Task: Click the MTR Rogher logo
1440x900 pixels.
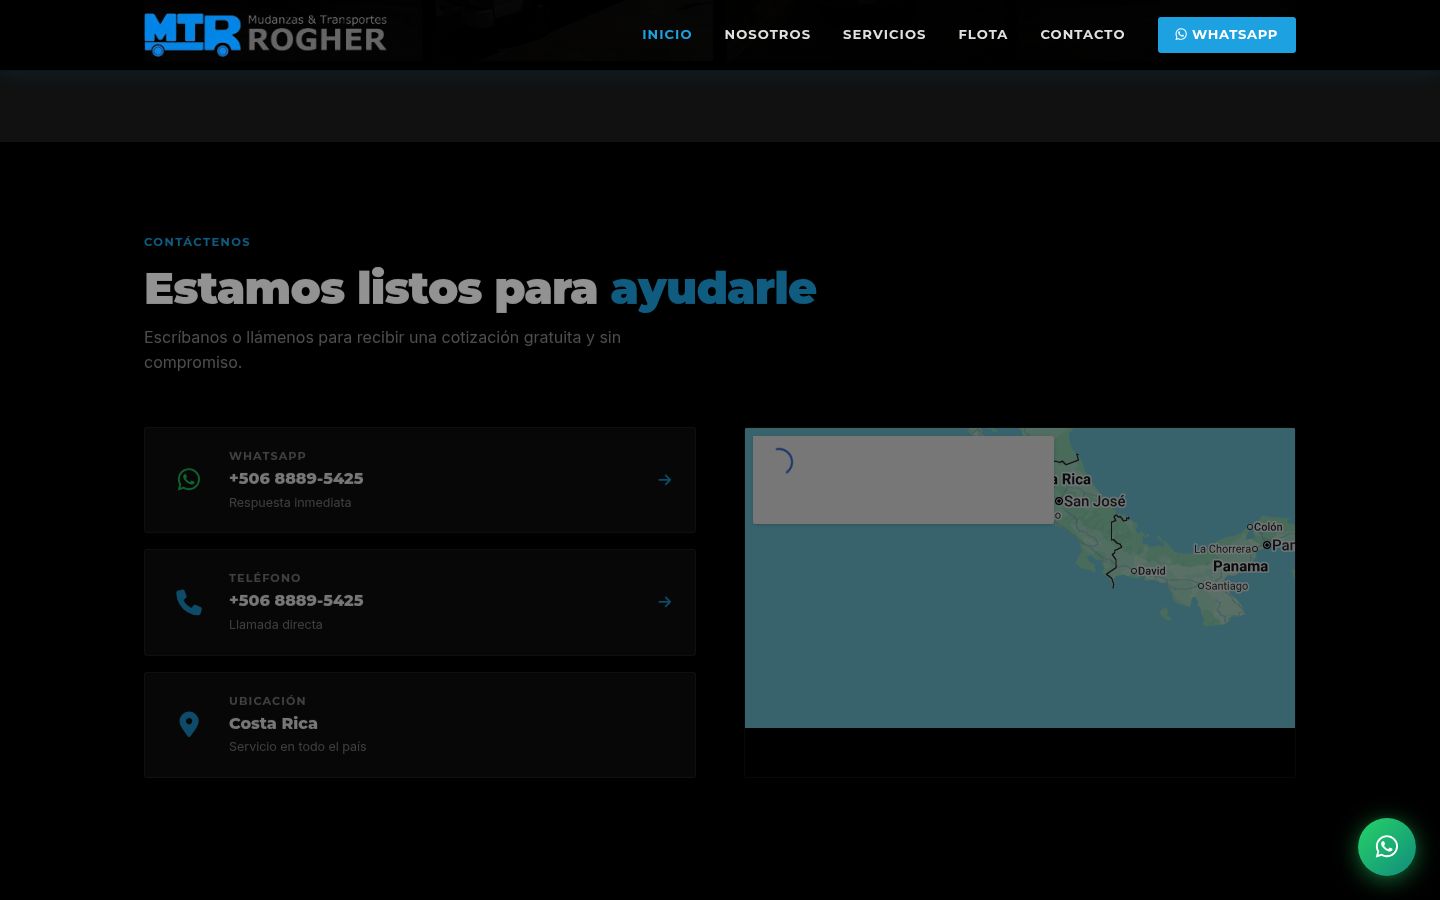Action: [x=265, y=34]
